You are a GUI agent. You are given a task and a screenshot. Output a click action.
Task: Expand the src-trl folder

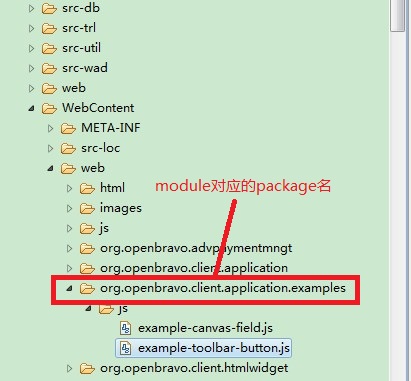(31, 28)
